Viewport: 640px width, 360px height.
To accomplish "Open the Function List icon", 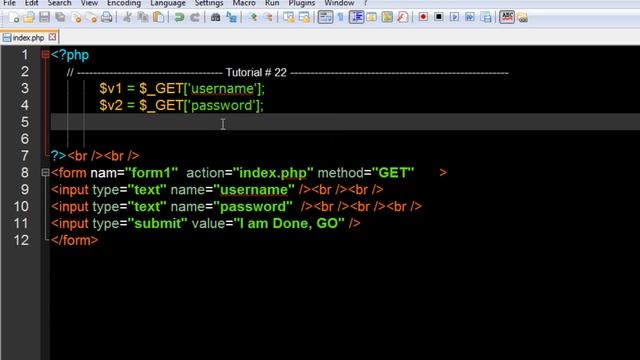I will point(402,18).
